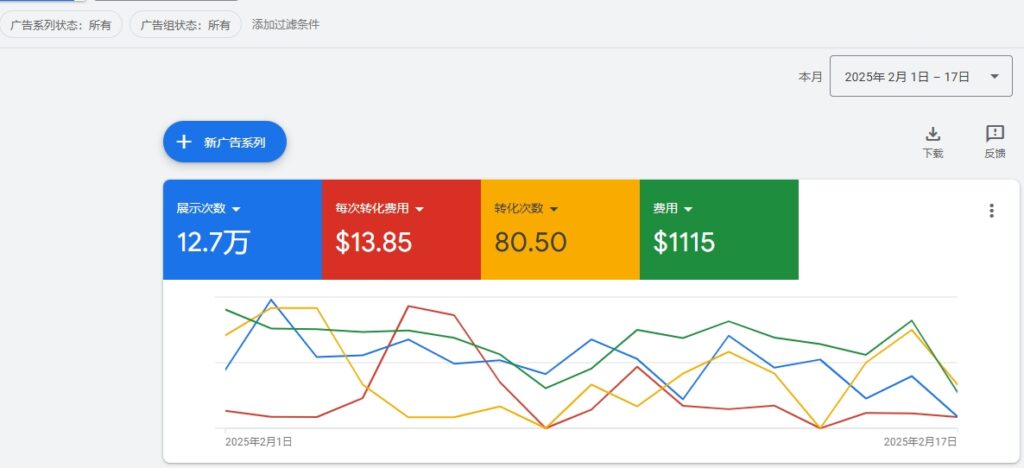Click the plus icon for new campaign
The width and height of the screenshot is (1024, 468).
[x=184, y=142]
